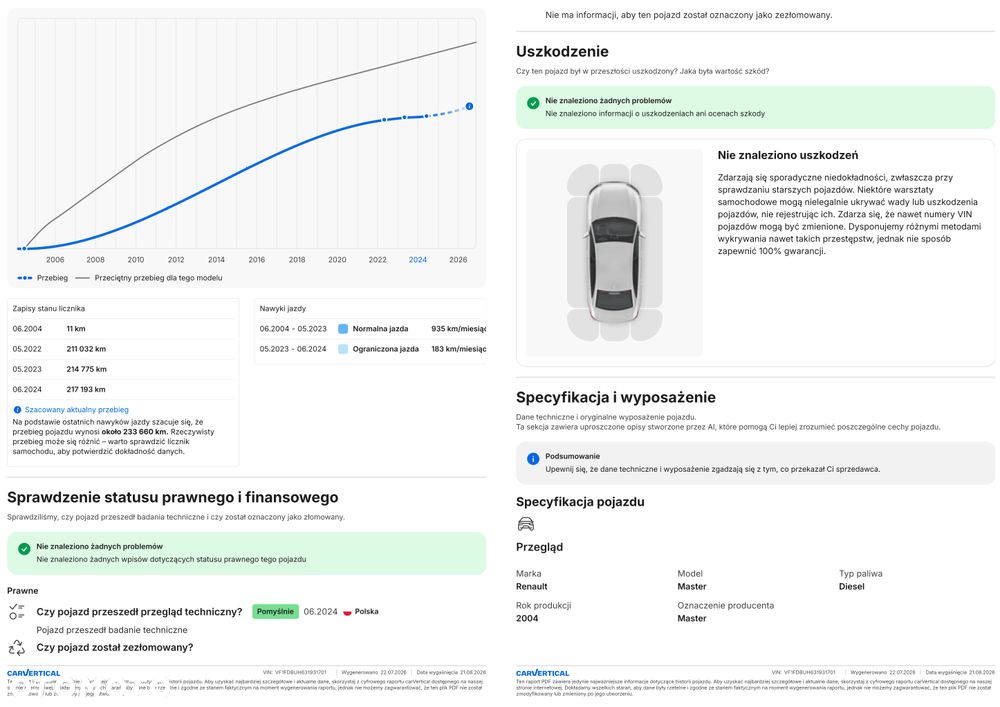
Task: Click the estimated mileage info dot on chart
Action: 469,106
